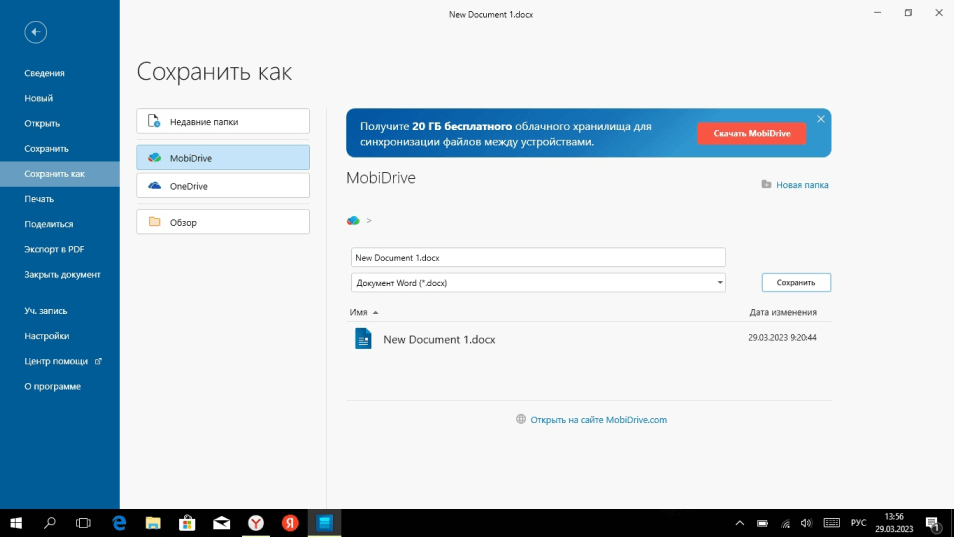Select MobiDrive storage location

pos(223,158)
